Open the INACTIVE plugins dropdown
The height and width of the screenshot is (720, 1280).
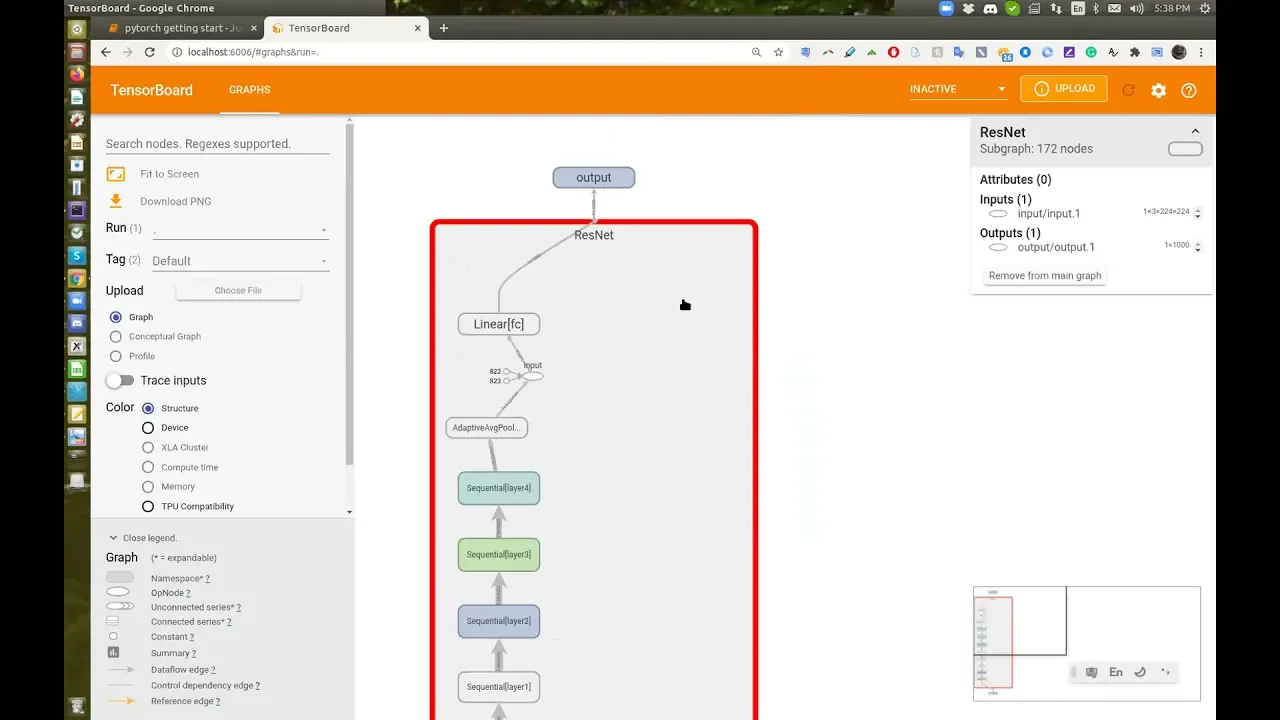(957, 89)
